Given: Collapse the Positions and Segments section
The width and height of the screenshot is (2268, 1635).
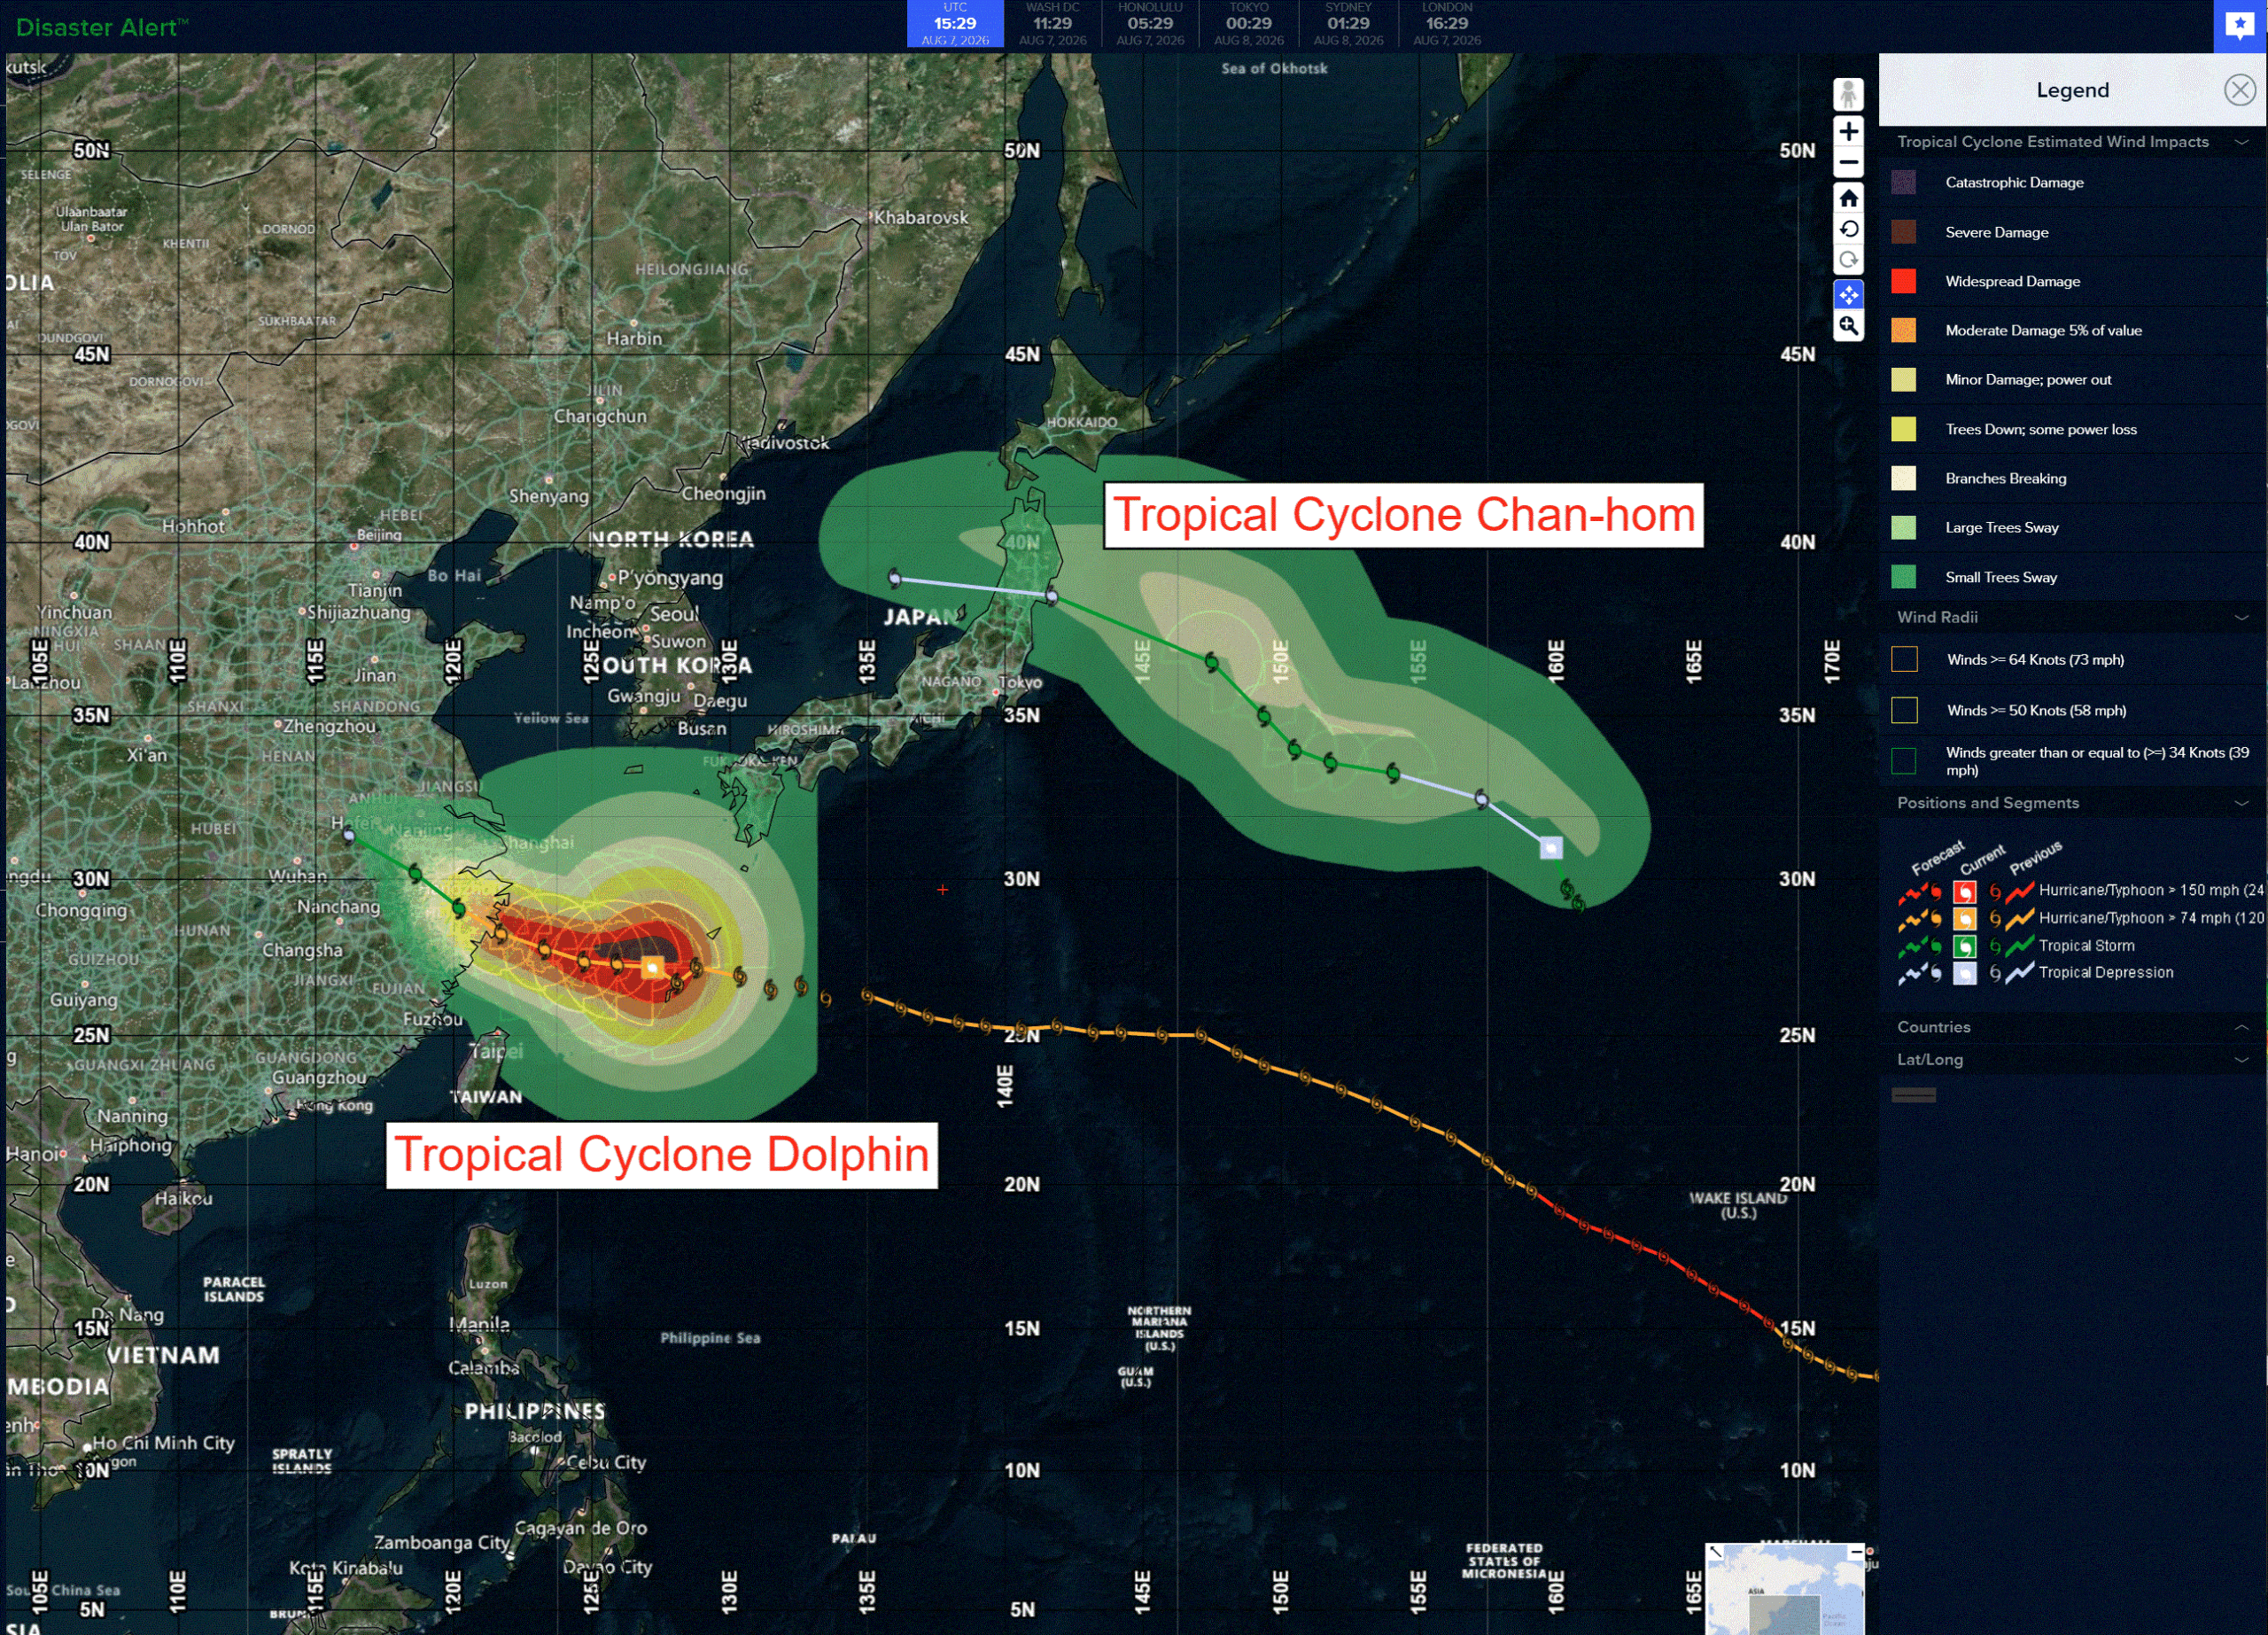Looking at the screenshot, I should pyautogui.click(x=2241, y=803).
